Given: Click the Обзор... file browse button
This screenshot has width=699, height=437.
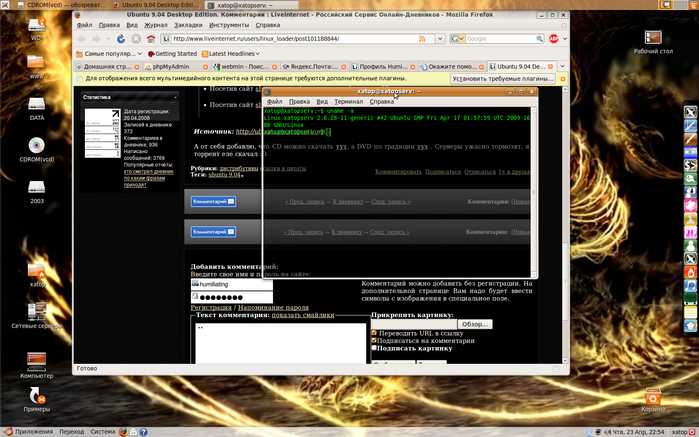Looking at the screenshot, I should [475, 324].
